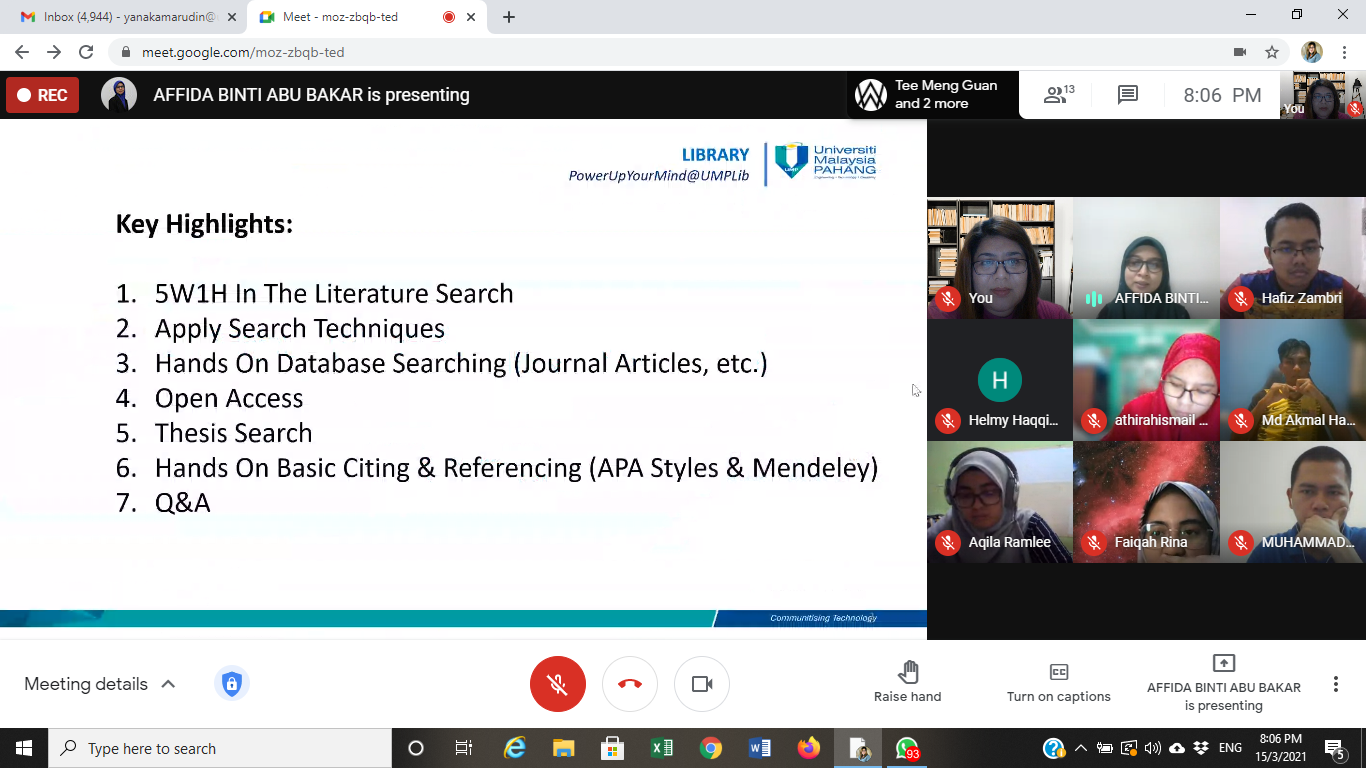Close the Meet tab
This screenshot has width=1366, height=768.
tap(471, 17)
